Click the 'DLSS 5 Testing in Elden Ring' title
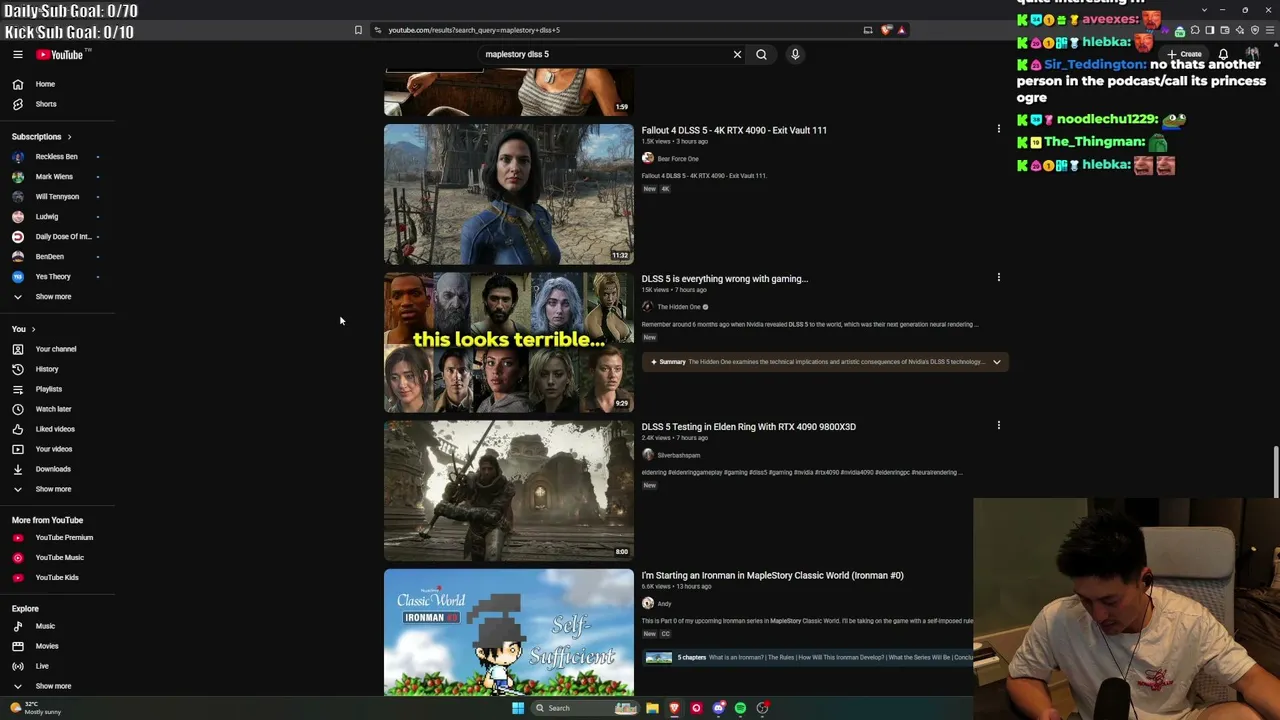Viewport: 1280px width, 720px height. point(749,427)
